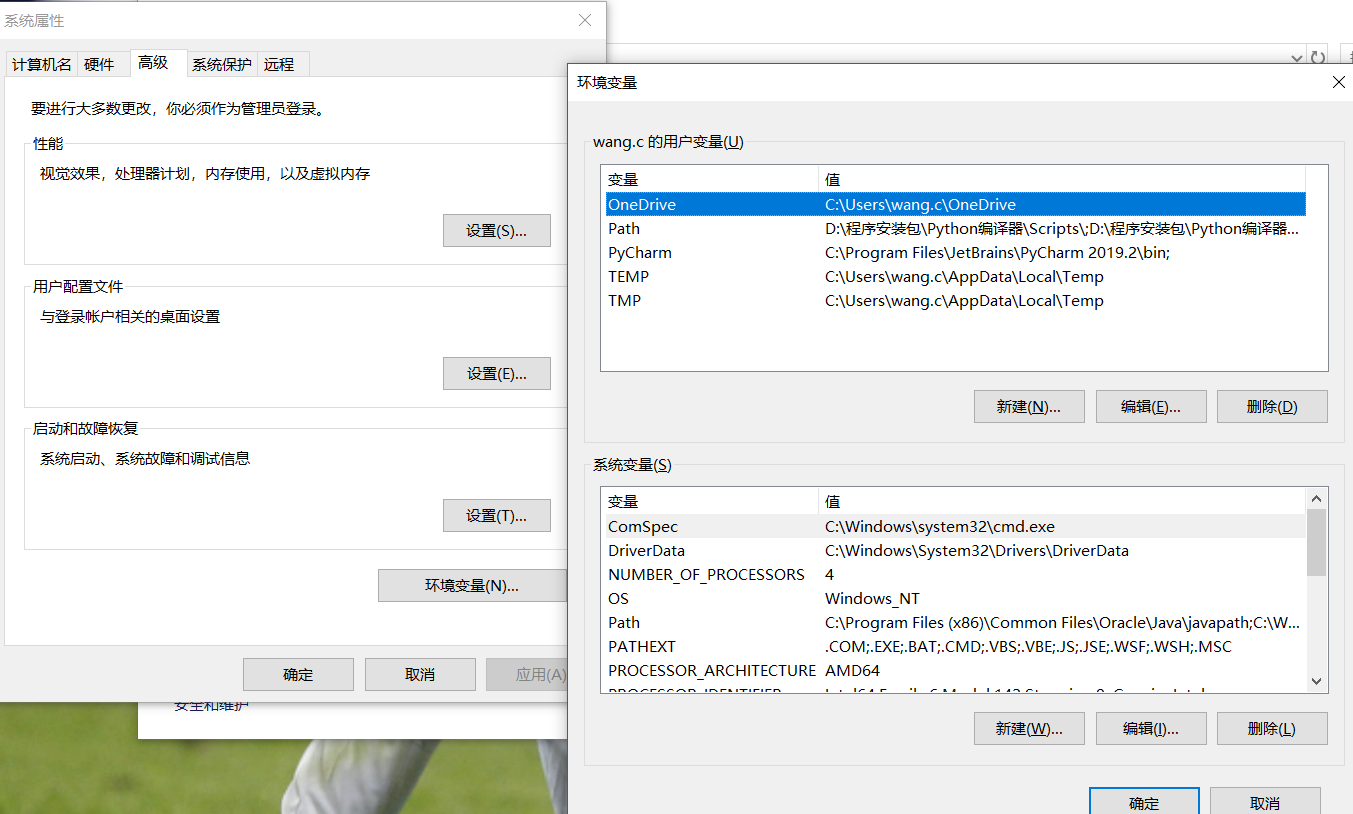Screen dimensions: 1353x814
Task: Click PyCharm 2019.2\bin value cell
Action: (997, 252)
